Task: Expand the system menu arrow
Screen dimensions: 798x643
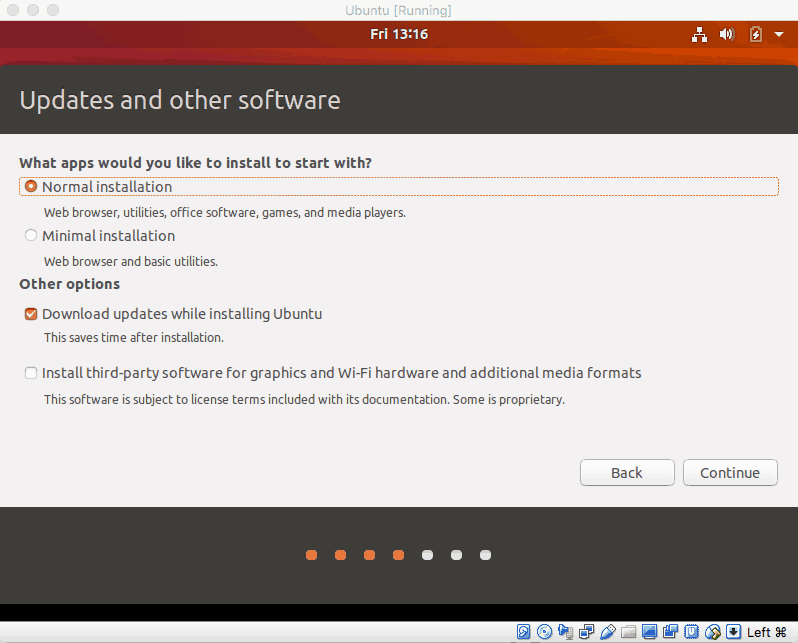Action: [x=779, y=35]
